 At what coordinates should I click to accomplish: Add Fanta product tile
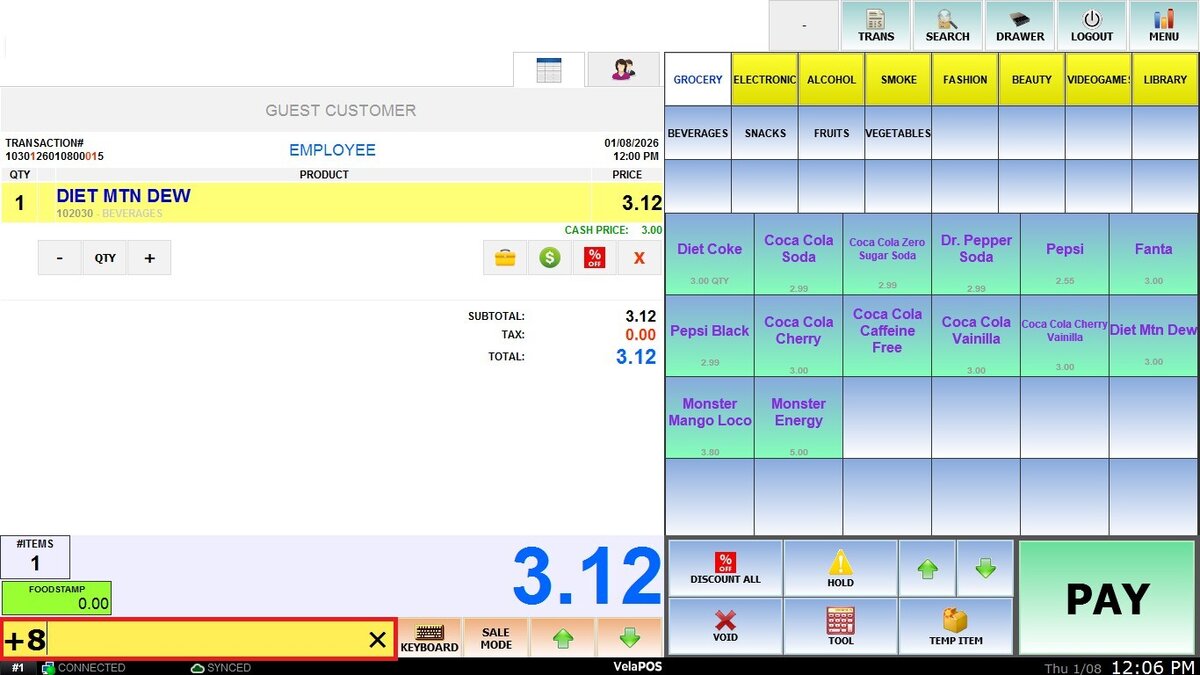click(x=1153, y=253)
